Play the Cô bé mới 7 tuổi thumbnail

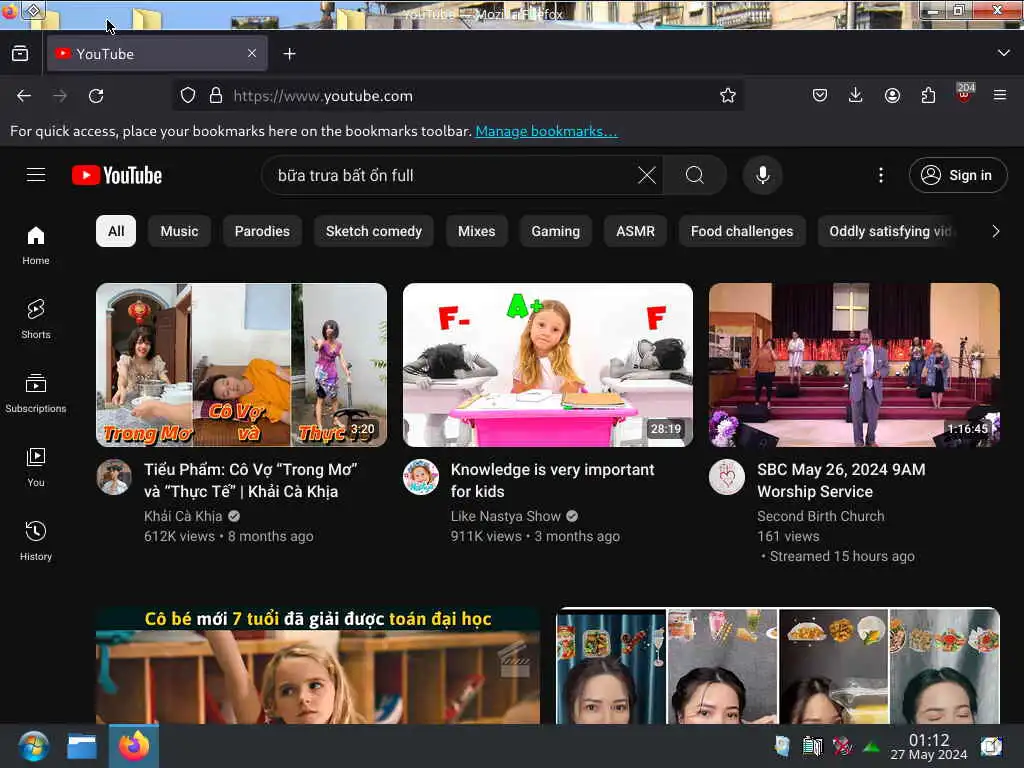coord(318,665)
